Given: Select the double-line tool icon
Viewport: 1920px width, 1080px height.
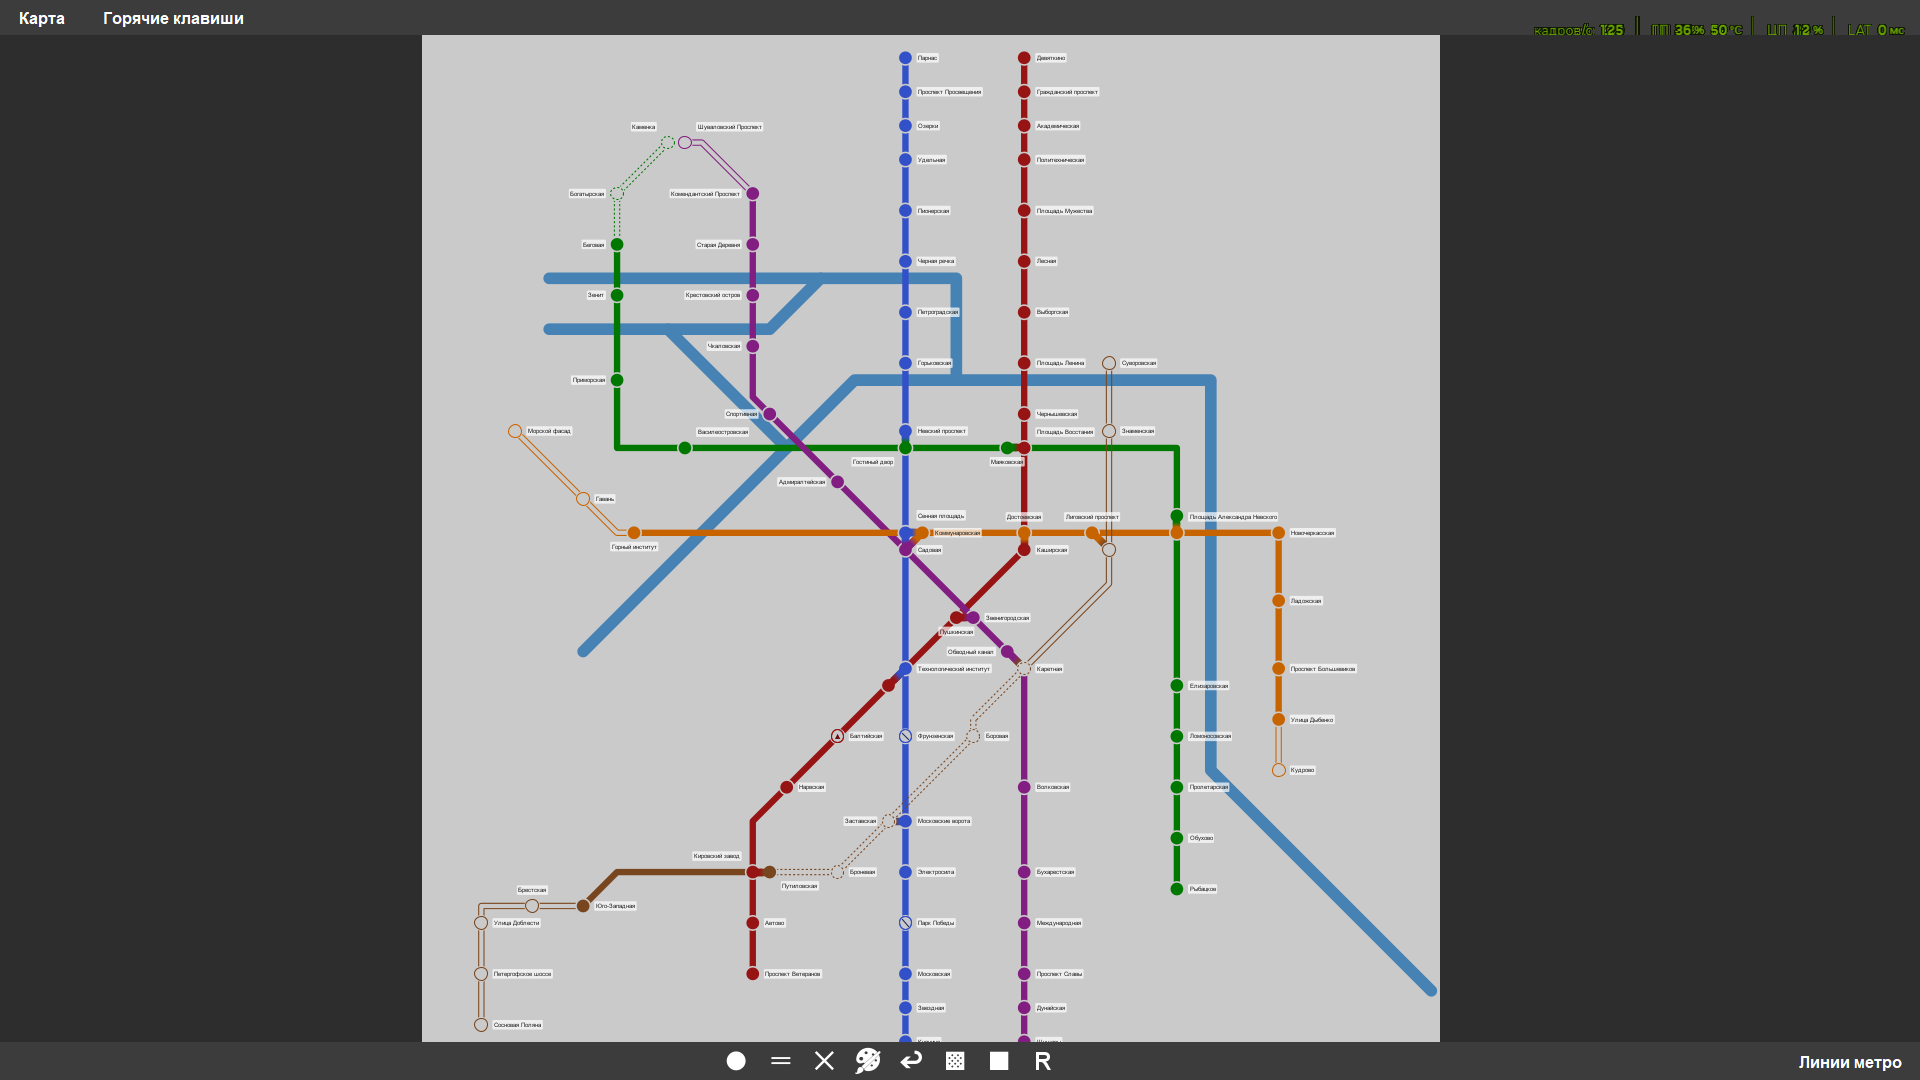Looking at the screenshot, I should click(781, 1061).
